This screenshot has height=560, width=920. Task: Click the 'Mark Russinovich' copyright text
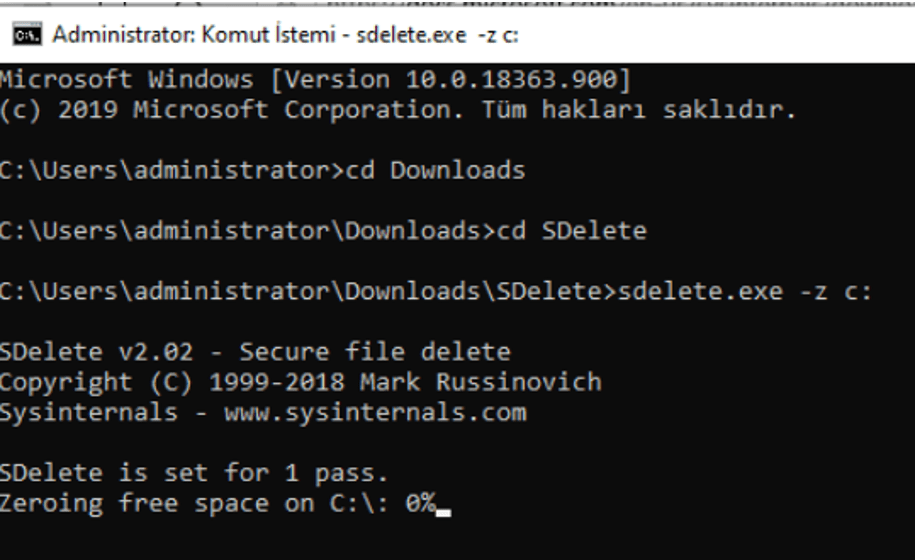point(517,382)
